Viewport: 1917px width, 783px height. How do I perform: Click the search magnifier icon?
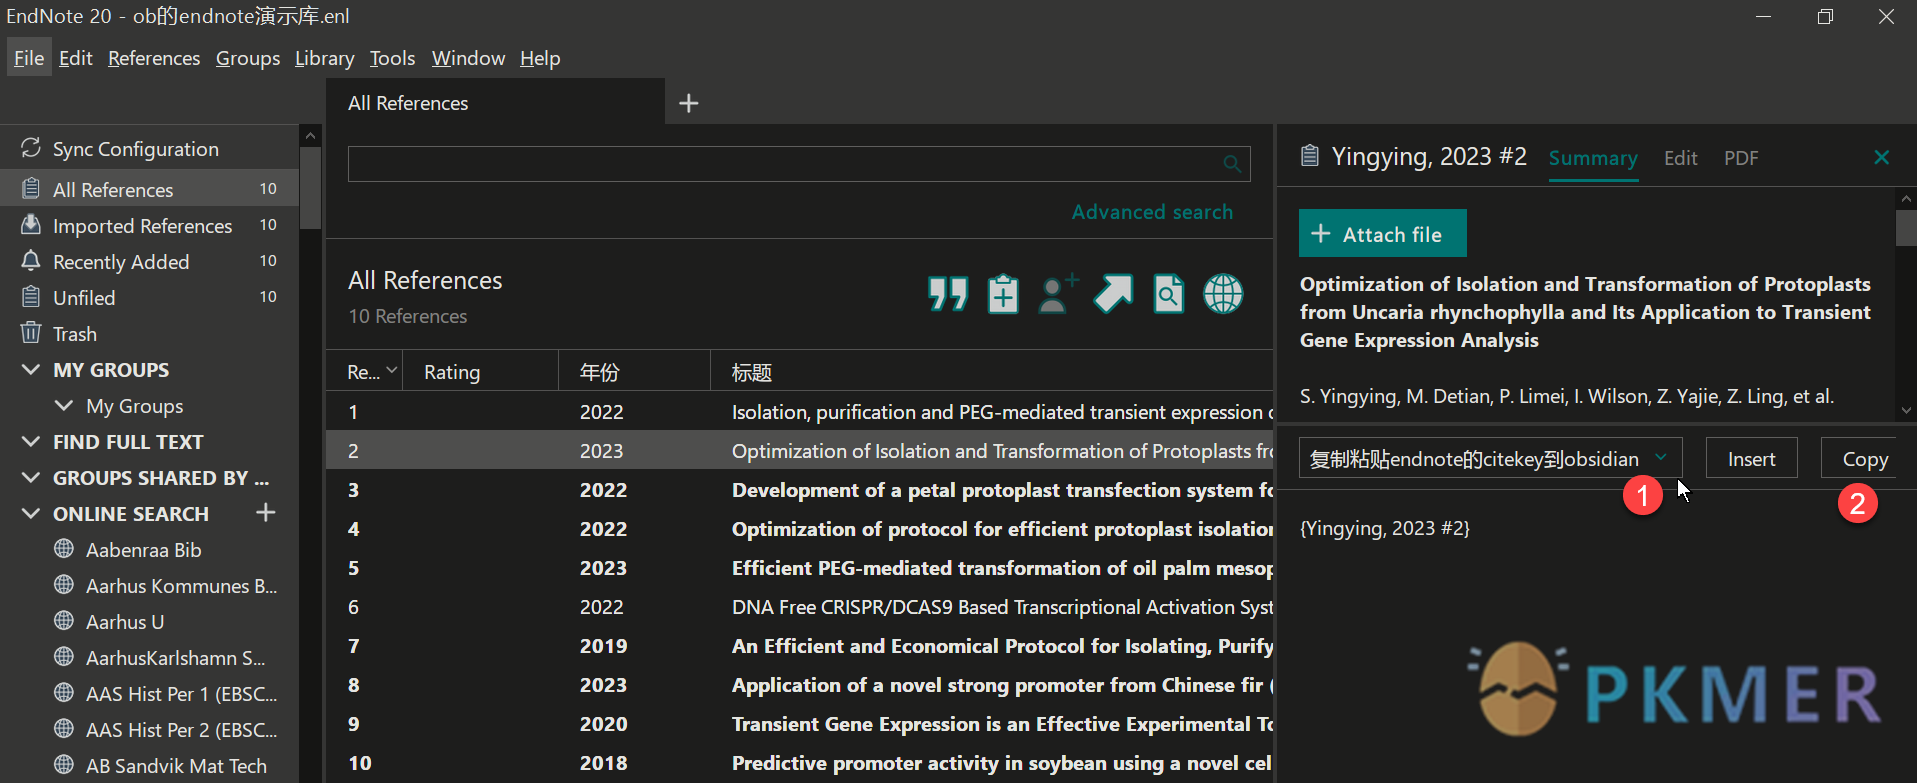[x=1232, y=164]
